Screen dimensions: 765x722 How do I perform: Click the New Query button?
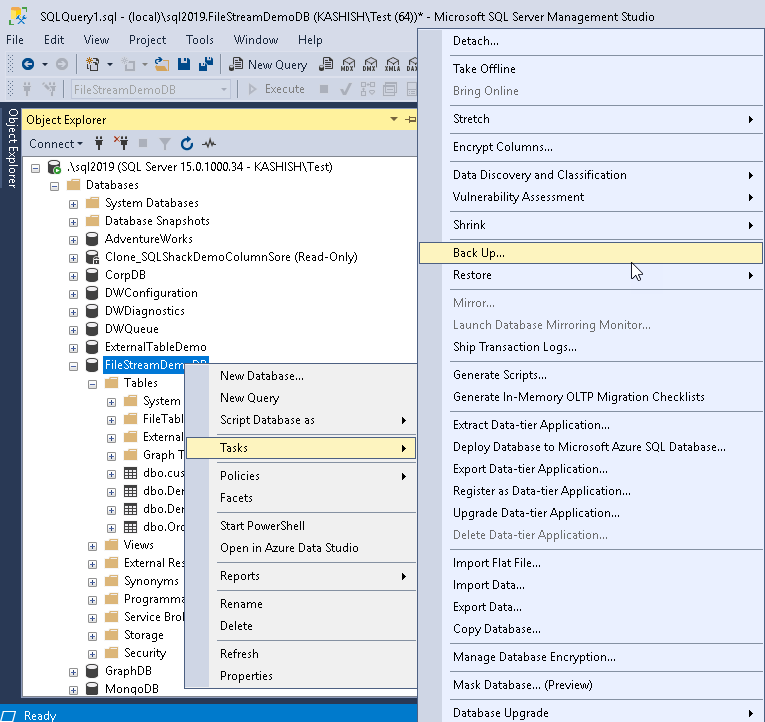tap(269, 64)
